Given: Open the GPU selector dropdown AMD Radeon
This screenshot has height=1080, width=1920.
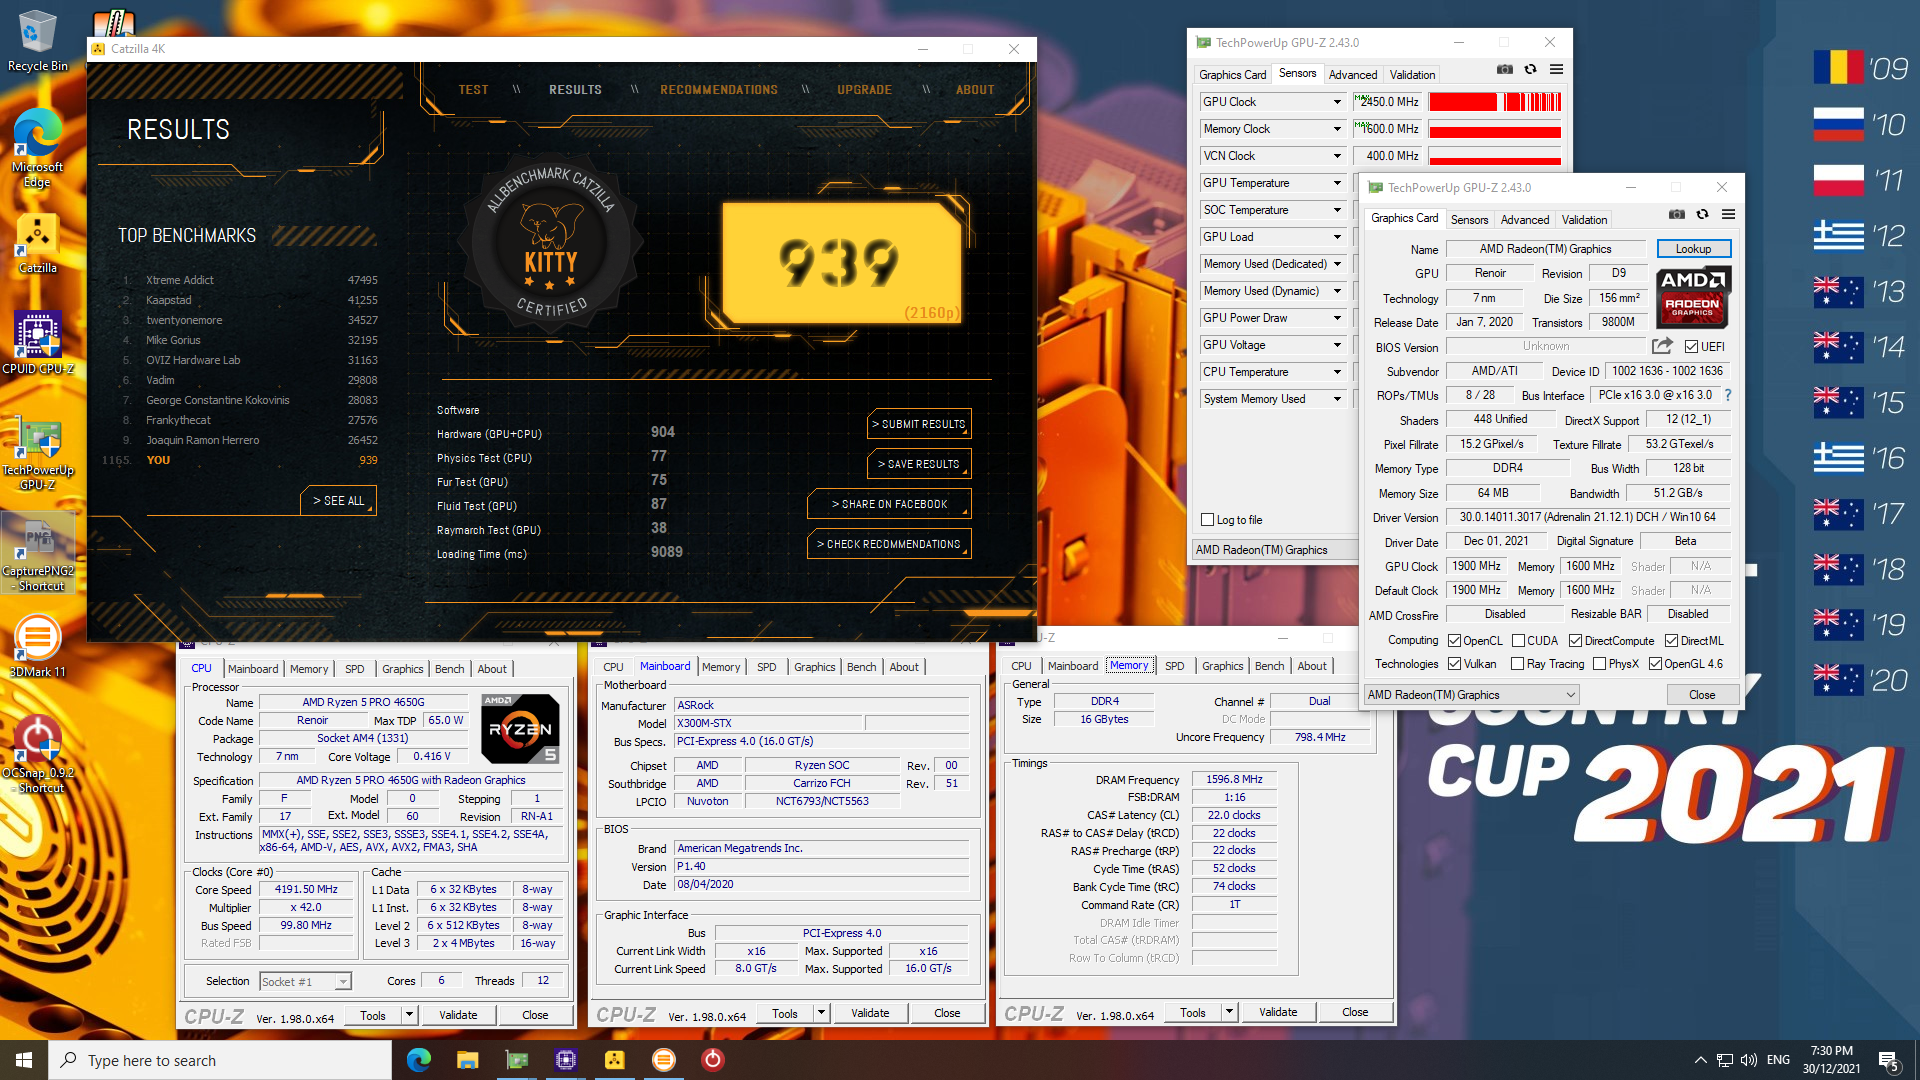Looking at the screenshot, I should 1472,695.
